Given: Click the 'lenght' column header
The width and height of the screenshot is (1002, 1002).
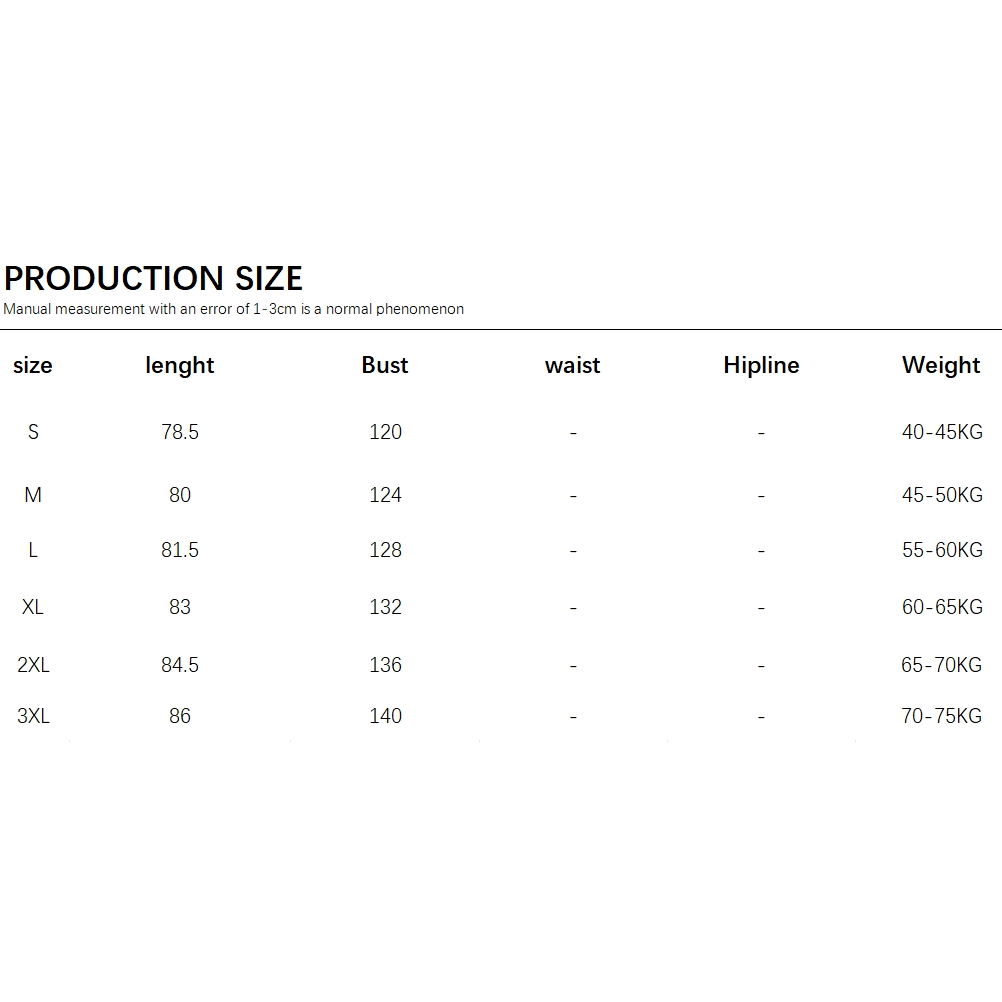Looking at the screenshot, I should click(180, 366).
